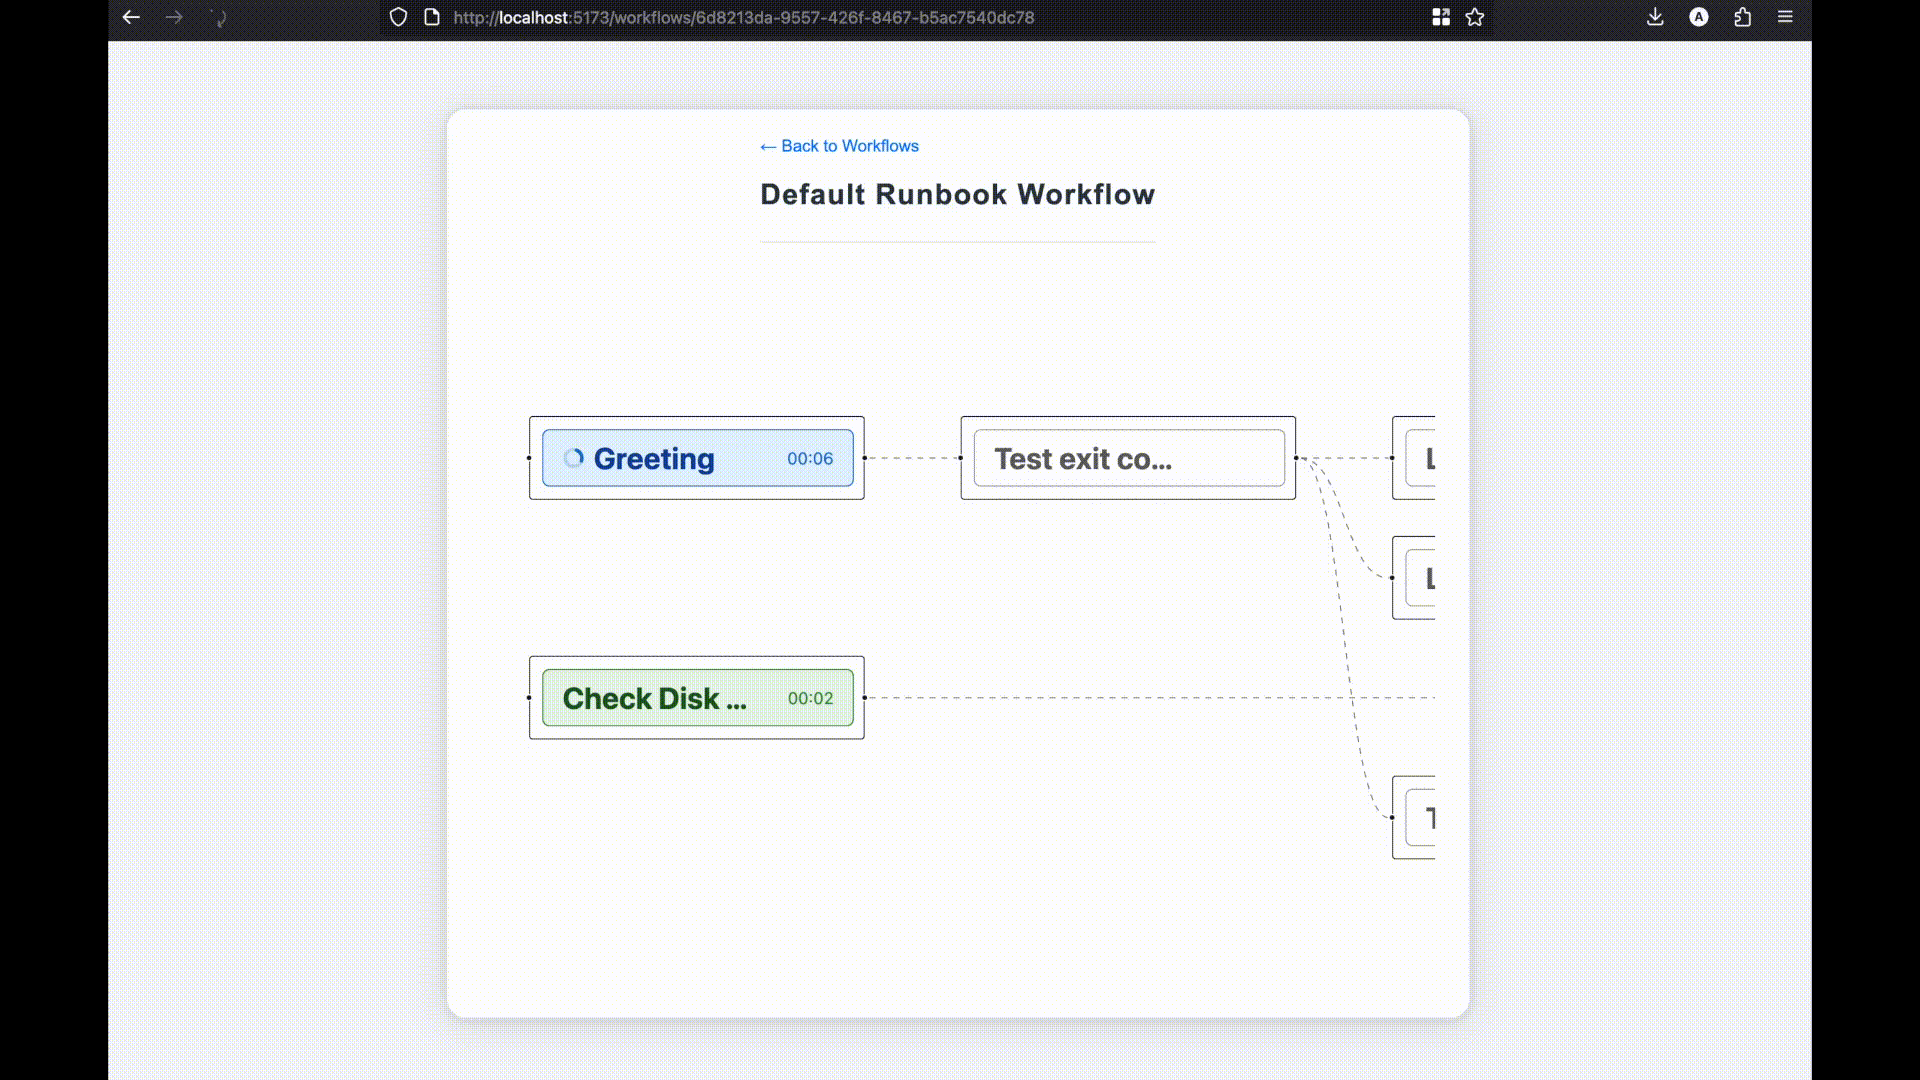This screenshot has width=1920, height=1080.
Task: Click the page reload spinner icon
Action: (x=219, y=17)
